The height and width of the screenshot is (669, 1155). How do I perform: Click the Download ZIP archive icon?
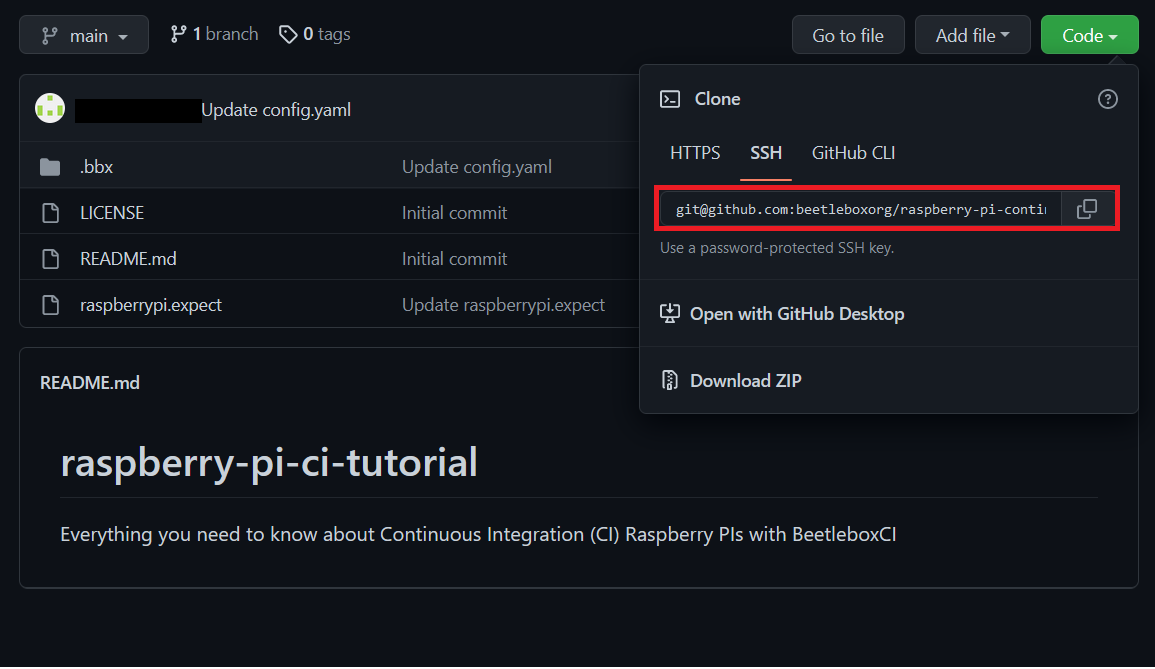coord(669,380)
